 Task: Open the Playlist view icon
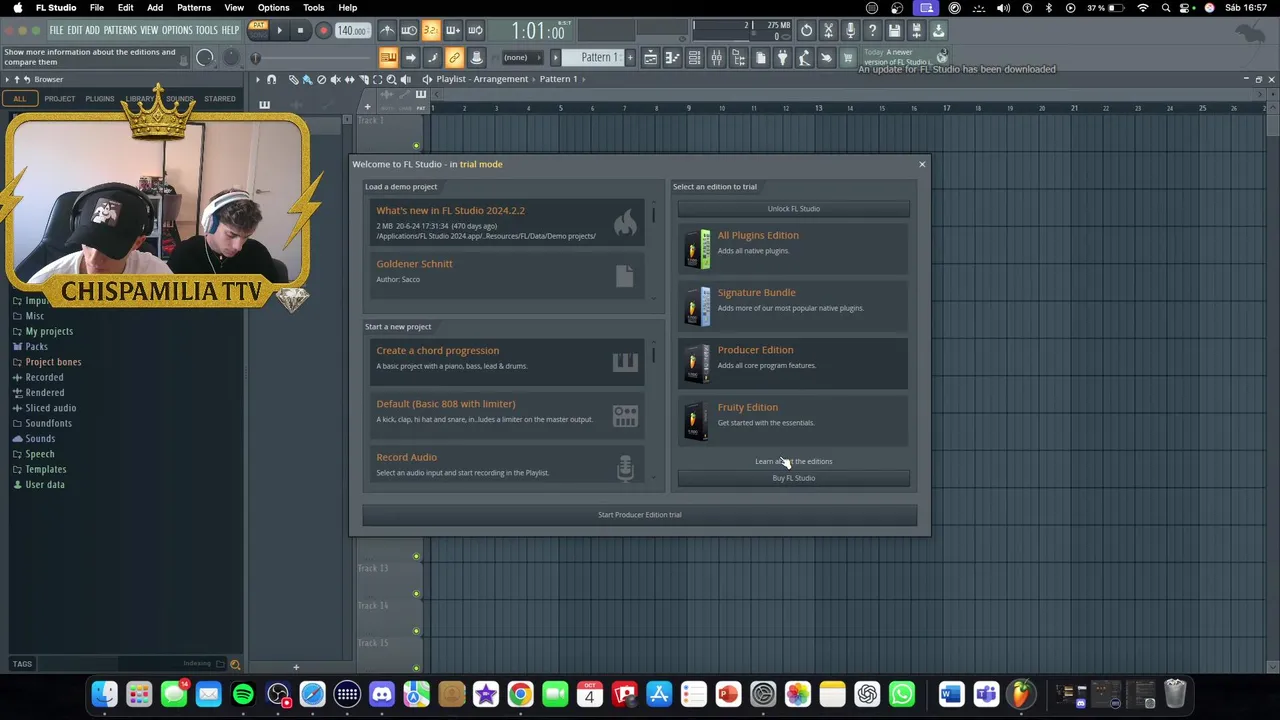[650, 58]
